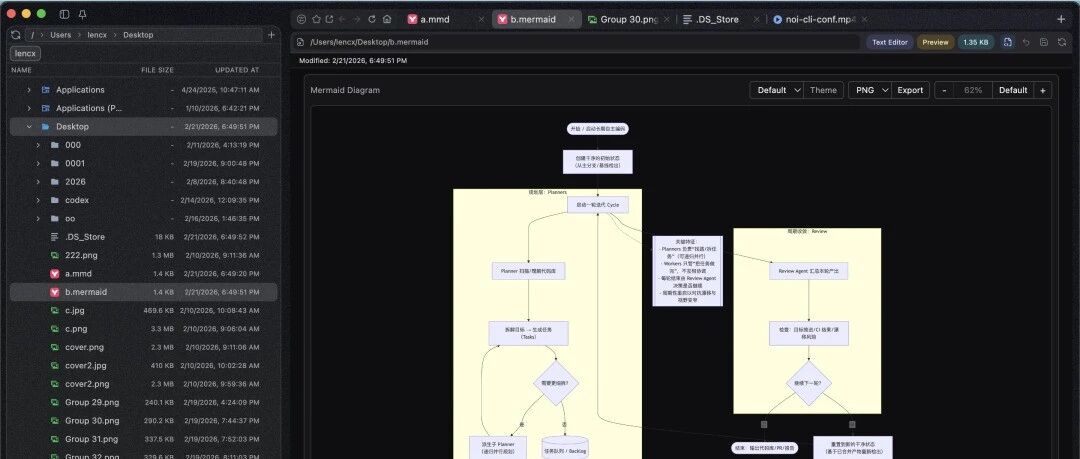Viewport: 1080px width, 459px height.
Task: Click the undo icon in file toolbar
Action: (x=1026, y=42)
